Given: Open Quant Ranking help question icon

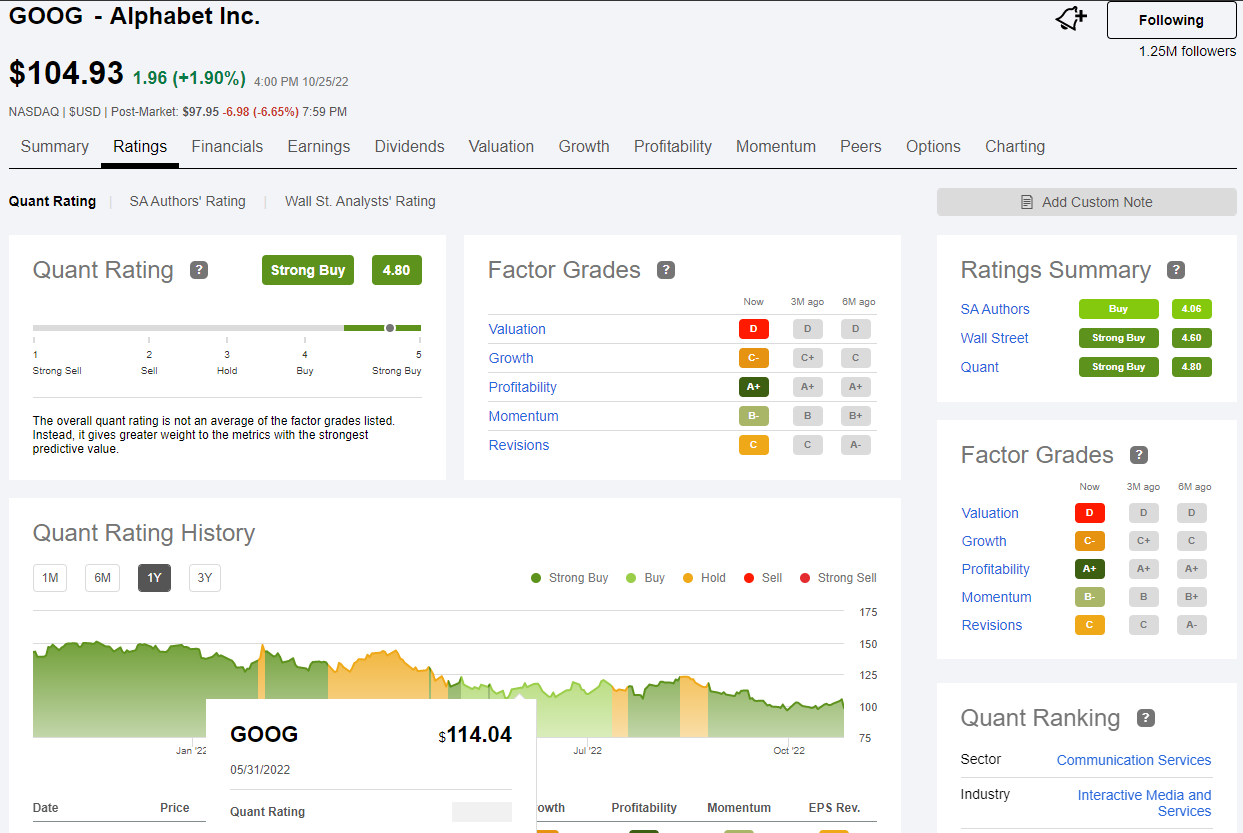Looking at the screenshot, I should [1146, 718].
